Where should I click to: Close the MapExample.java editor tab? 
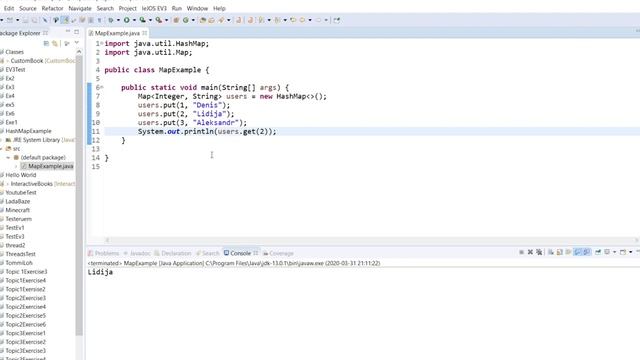[144, 33]
